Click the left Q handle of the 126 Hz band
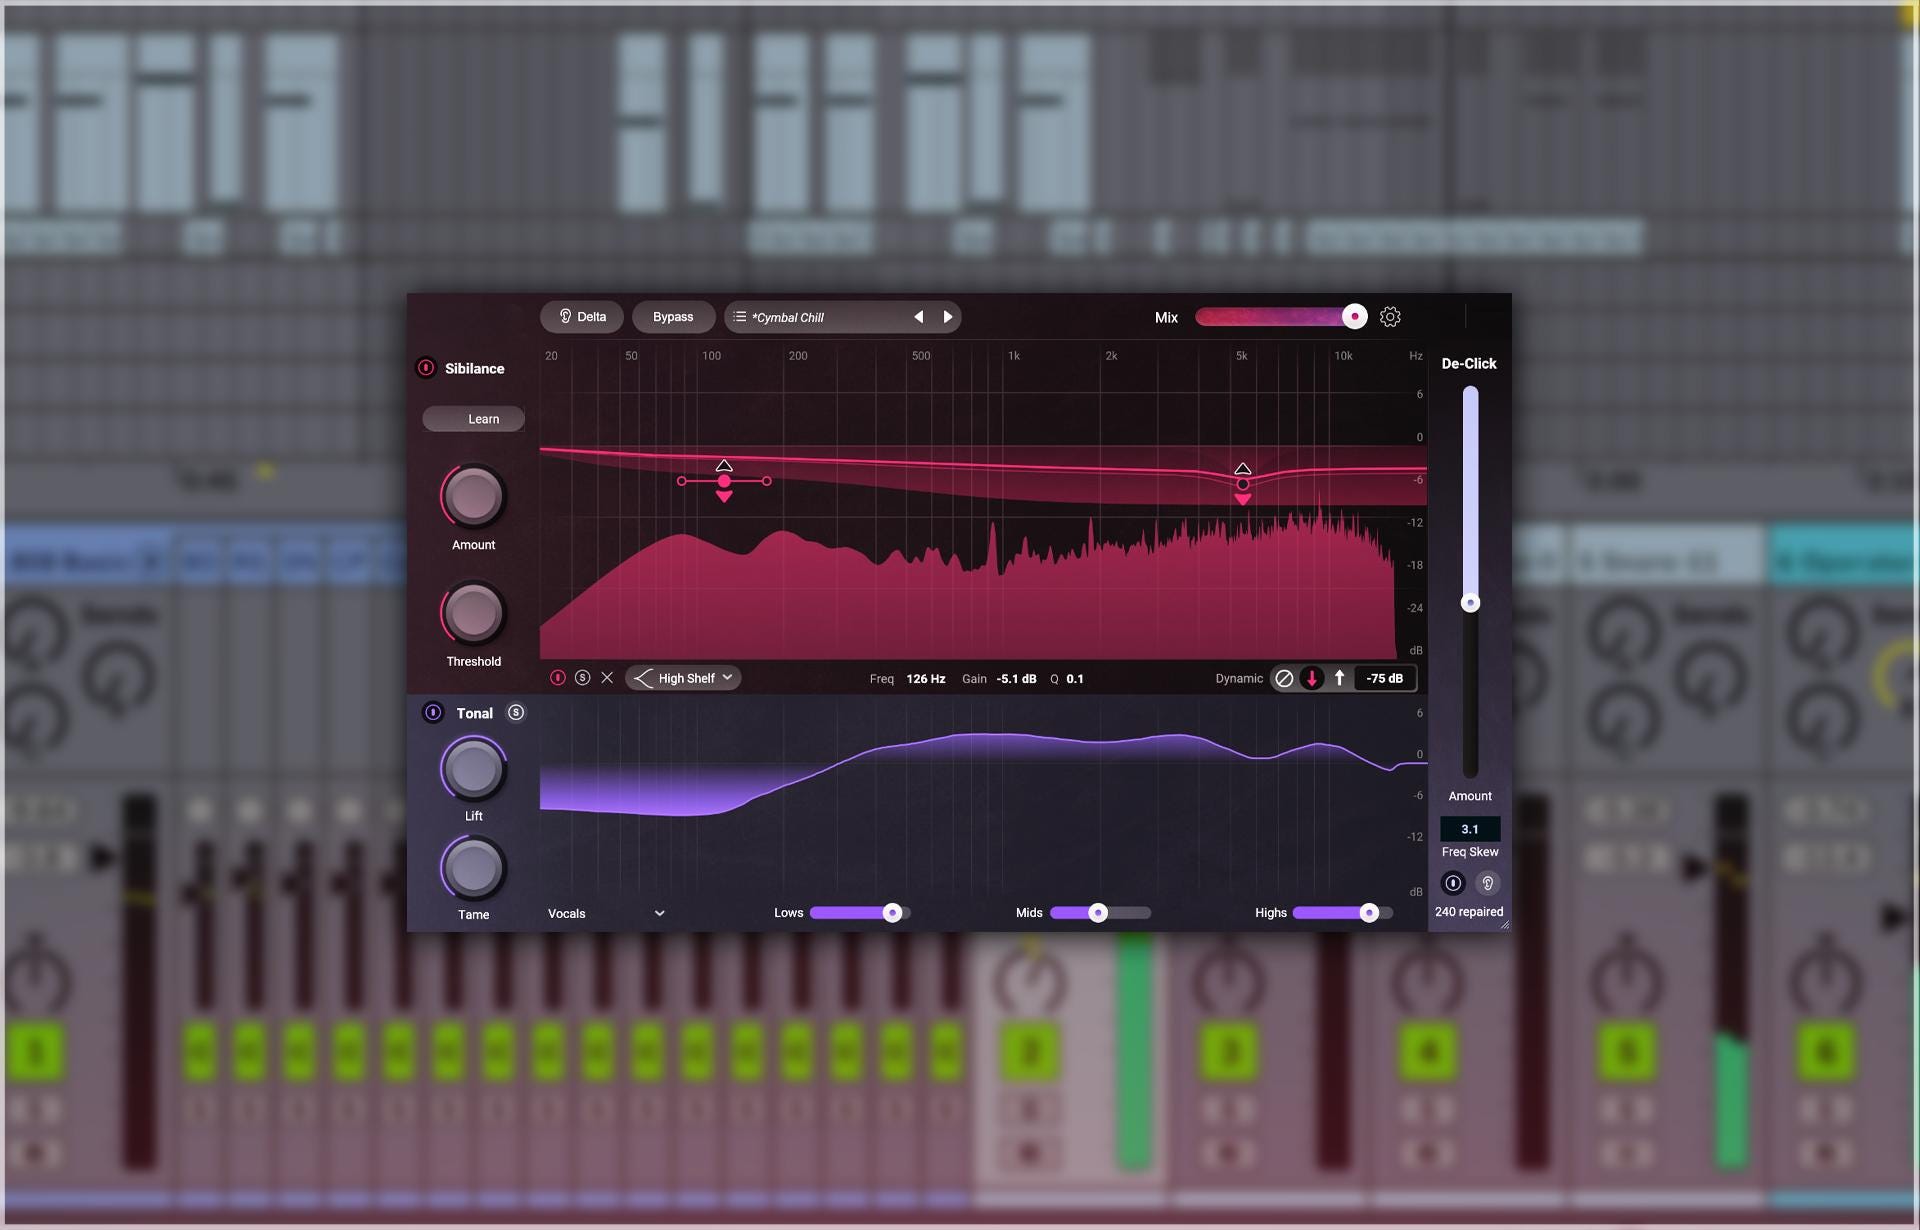The image size is (1920, 1230). (682, 481)
